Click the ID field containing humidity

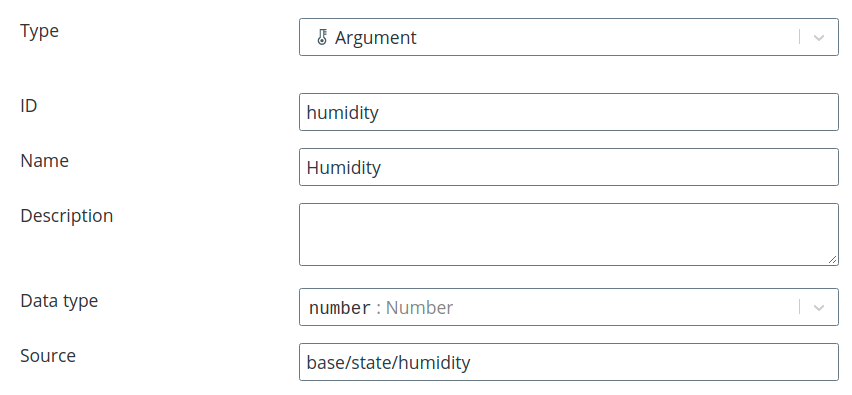[x=569, y=112]
